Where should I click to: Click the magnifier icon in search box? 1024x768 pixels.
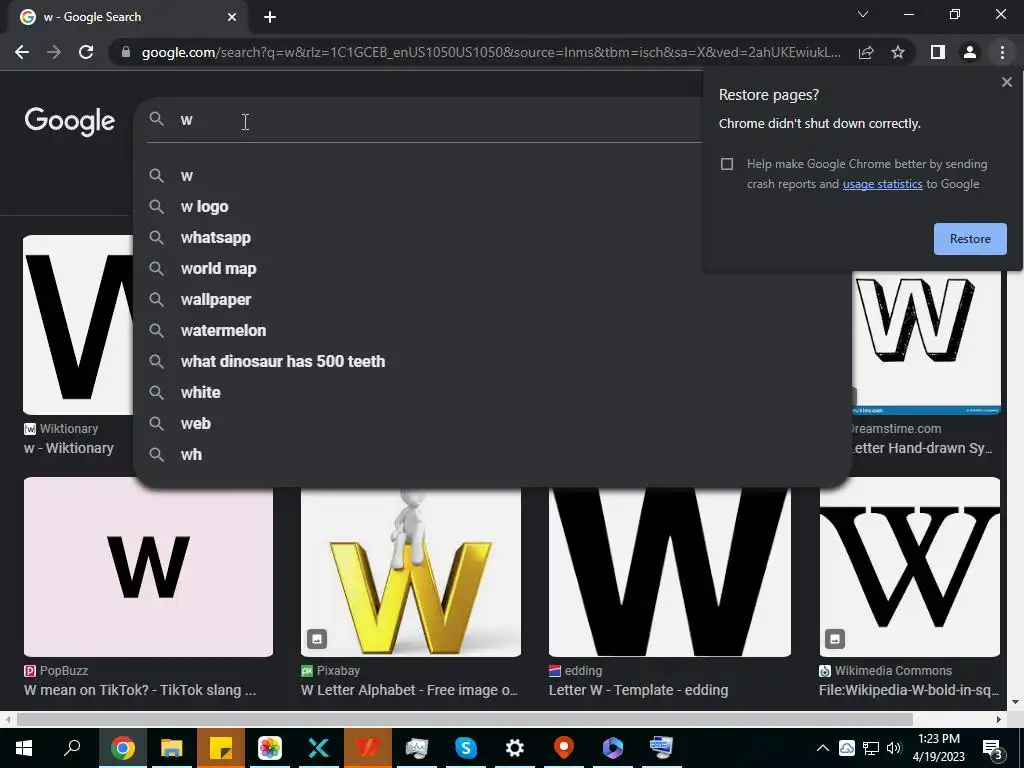pos(156,120)
